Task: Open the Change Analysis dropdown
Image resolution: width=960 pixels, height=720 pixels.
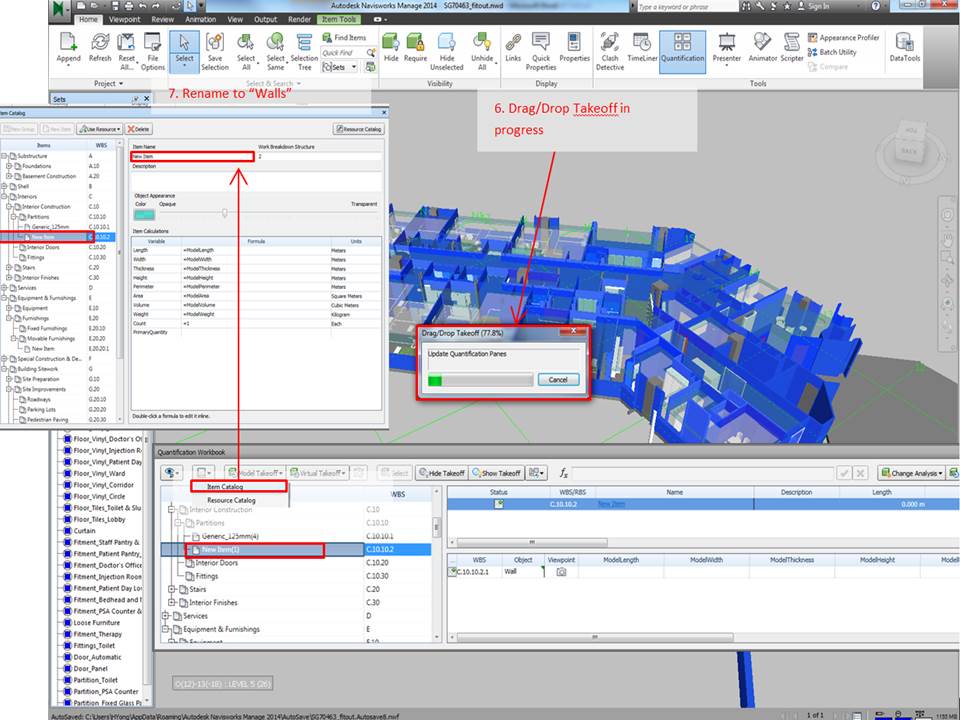Action: point(911,473)
